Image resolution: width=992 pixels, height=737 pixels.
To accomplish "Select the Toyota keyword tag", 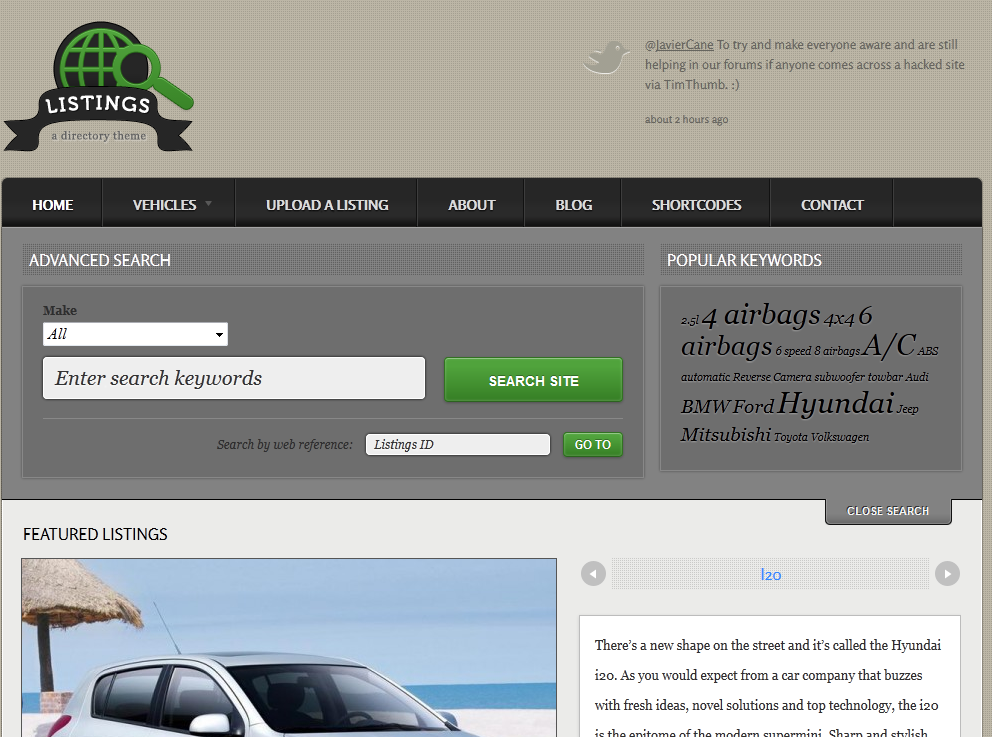I will [791, 437].
